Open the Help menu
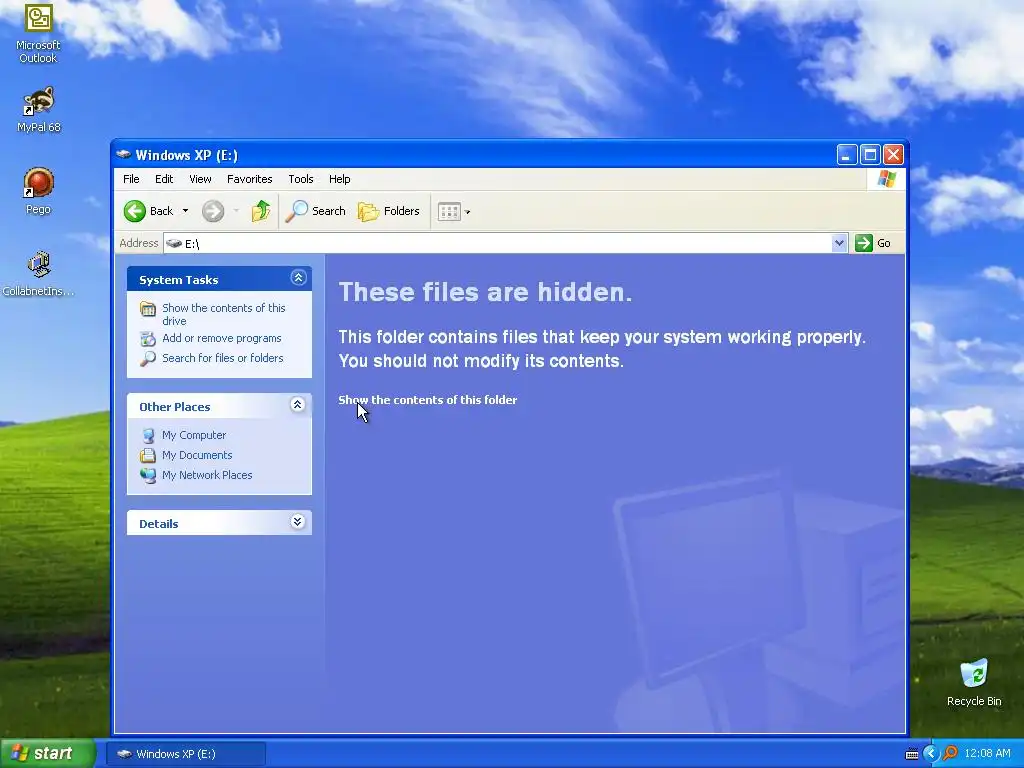 [x=340, y=179]
